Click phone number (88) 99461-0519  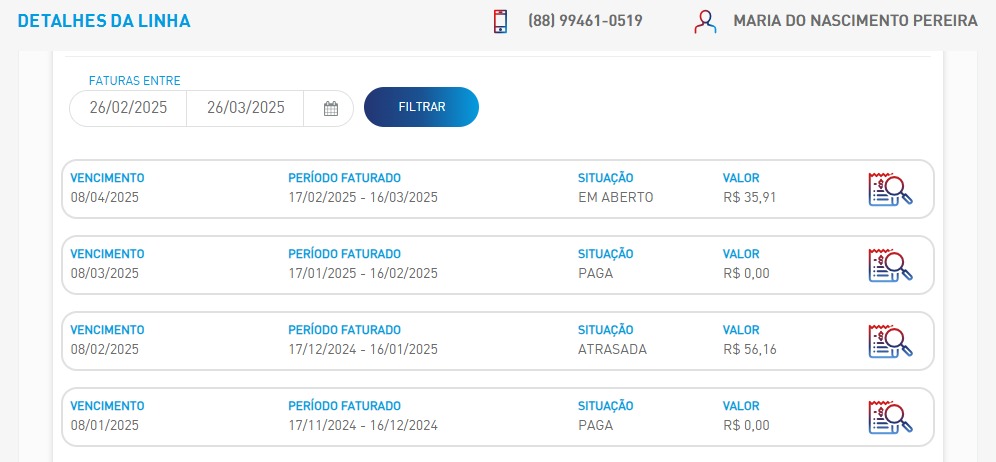(x=585, y=21)
